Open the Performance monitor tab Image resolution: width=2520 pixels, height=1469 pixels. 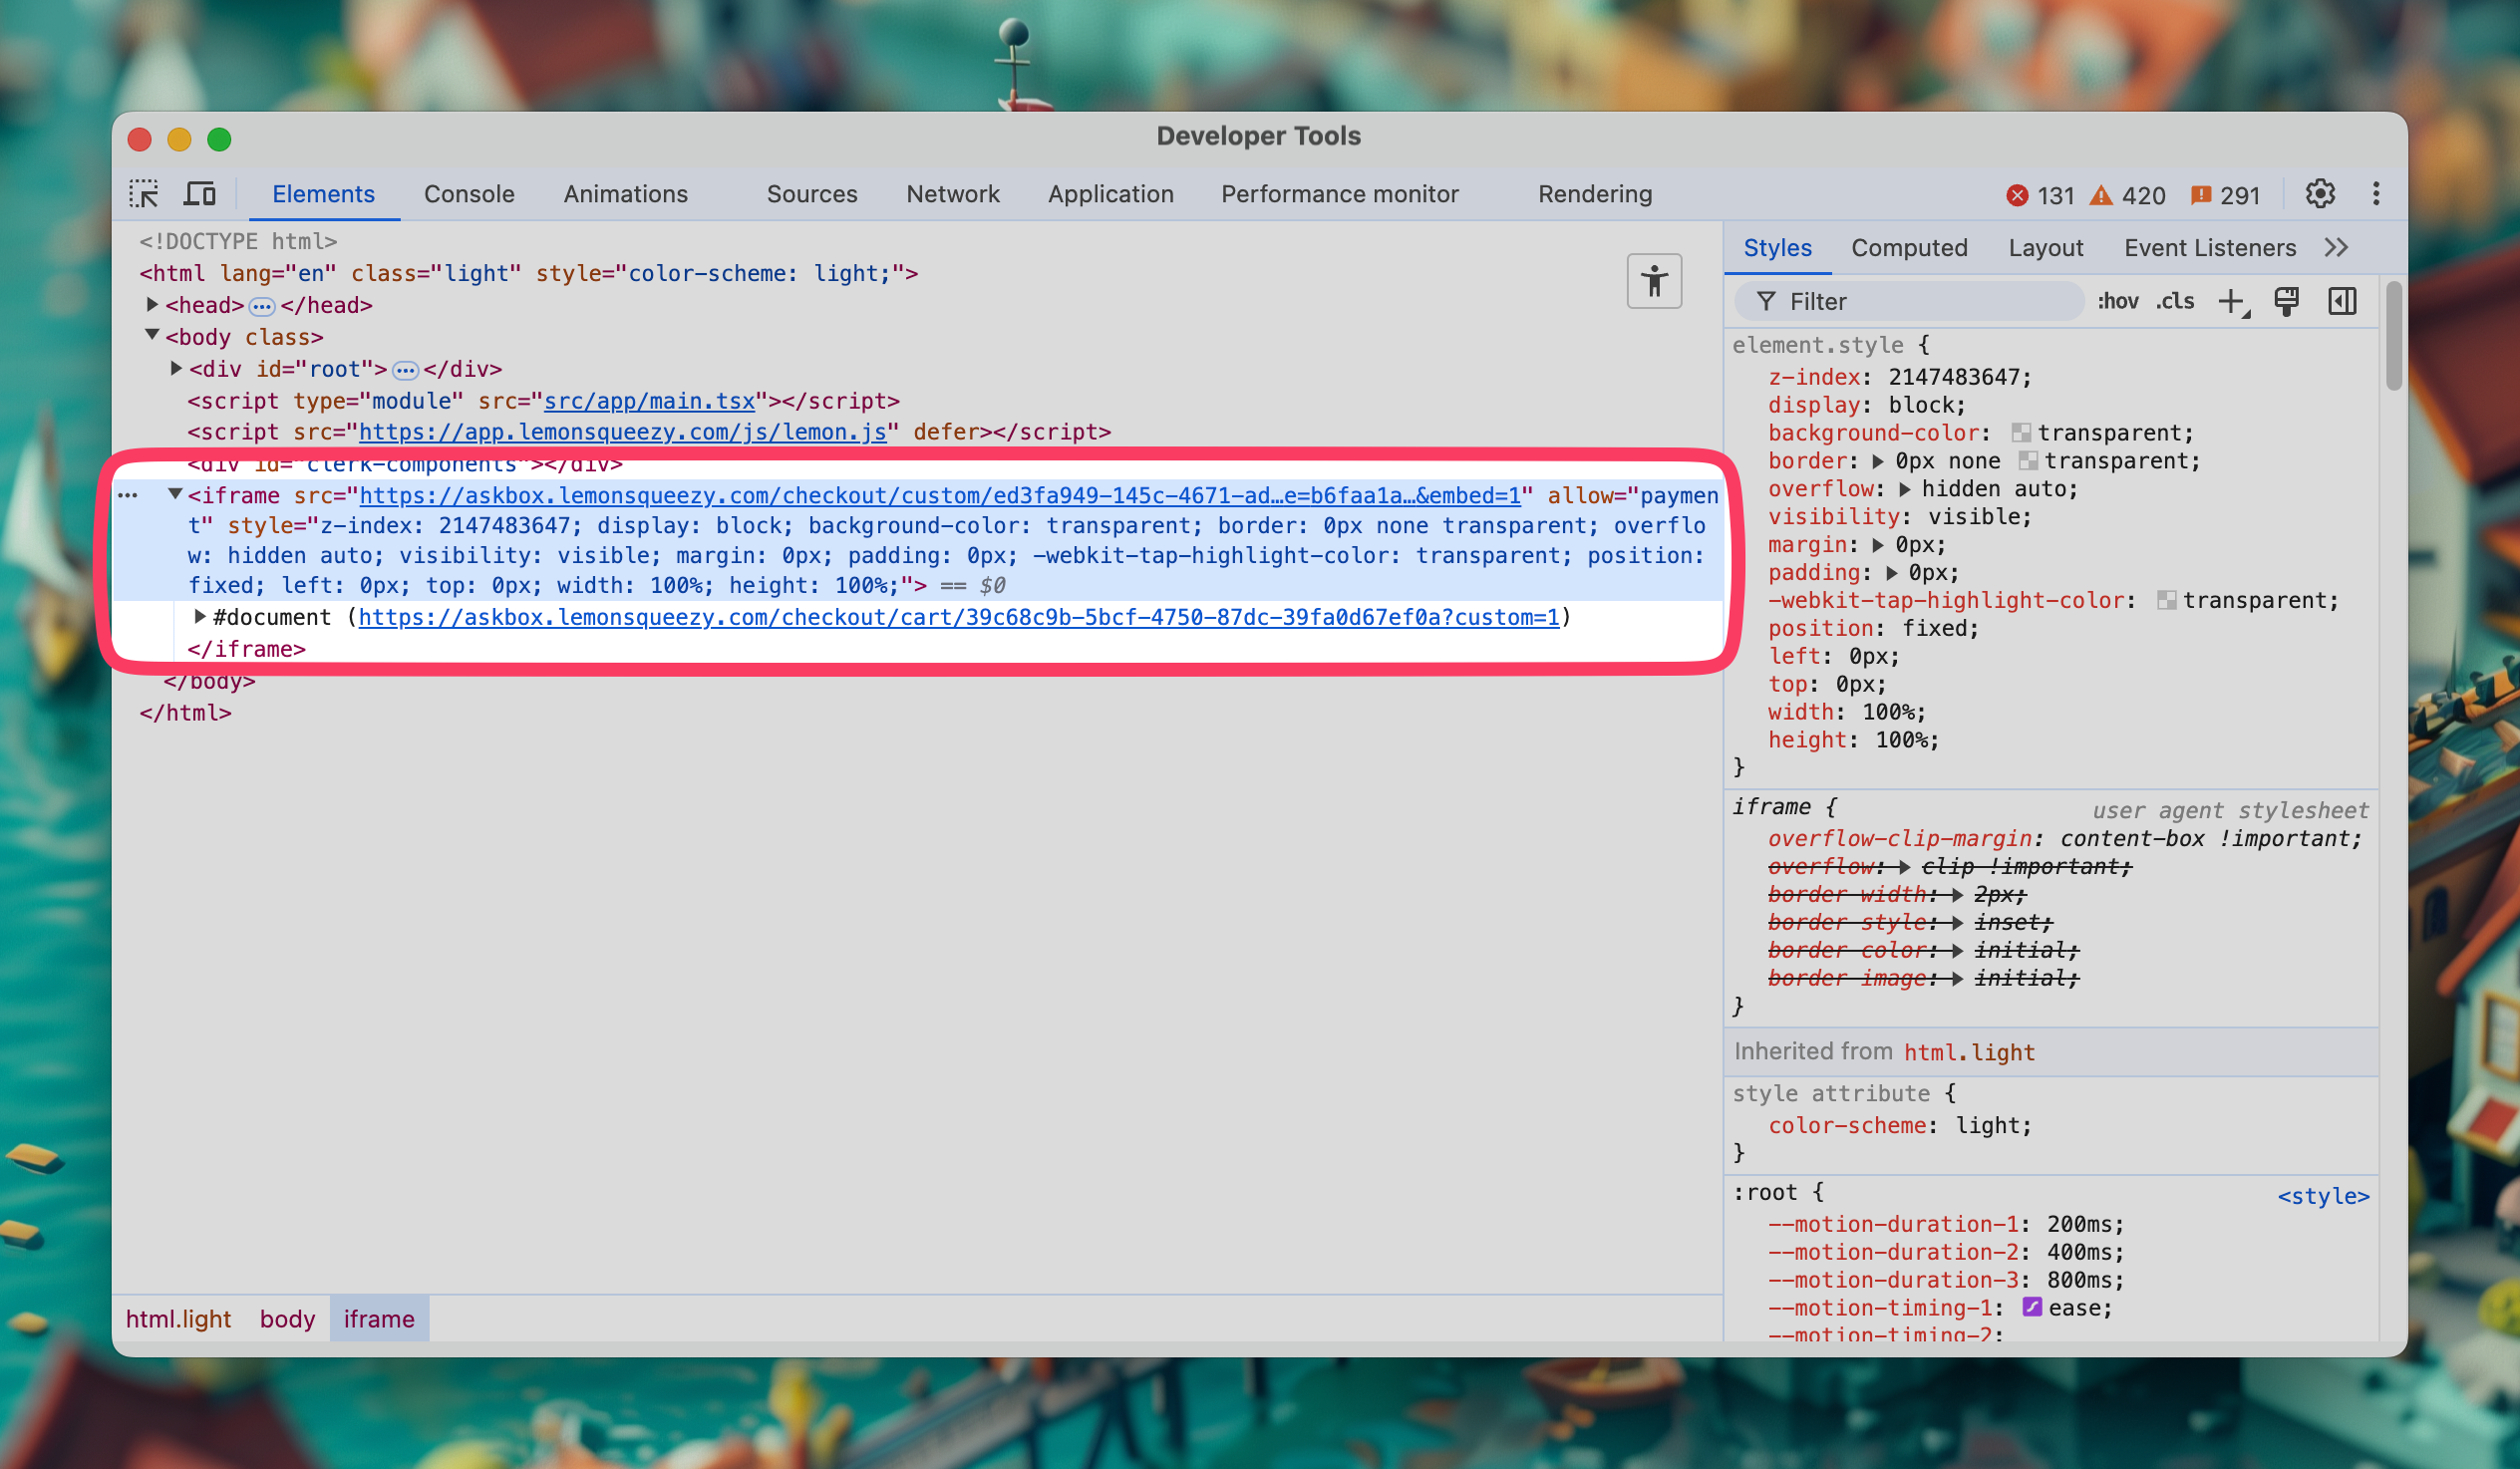[1340, 194]
